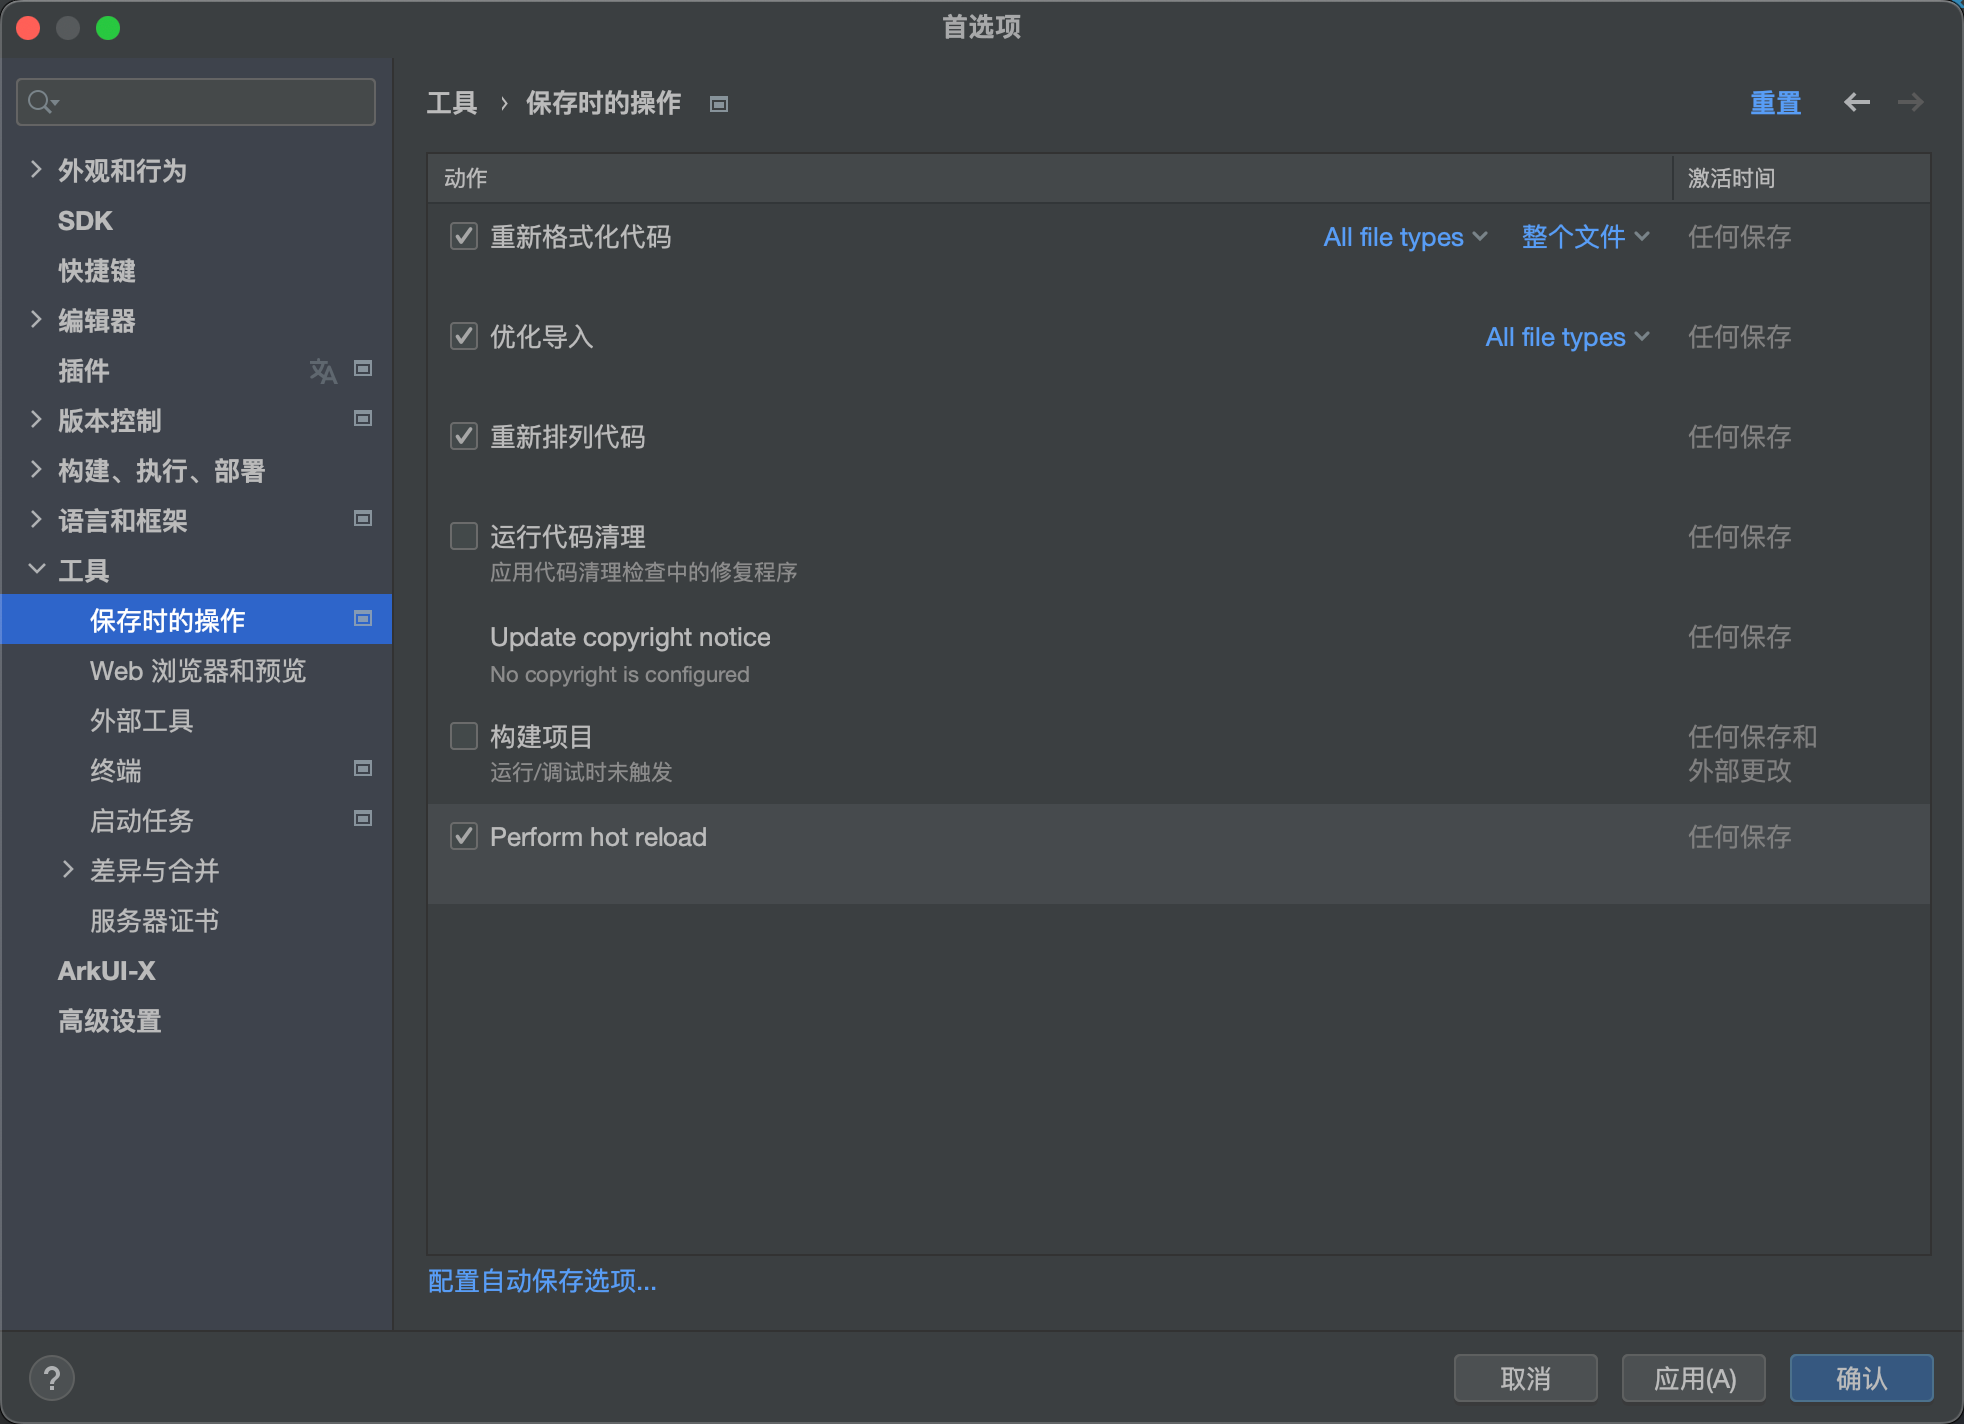Uncheck 重新排列代码 checkbox
1964x1424 pixels.
click(464, 436)
